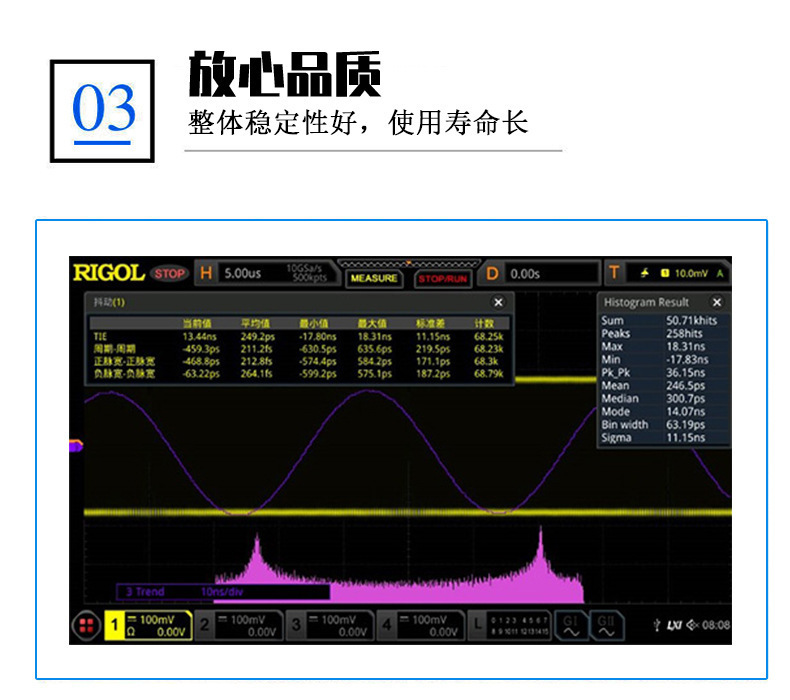
Task: Open the GII signal generator
Action: 606,625
